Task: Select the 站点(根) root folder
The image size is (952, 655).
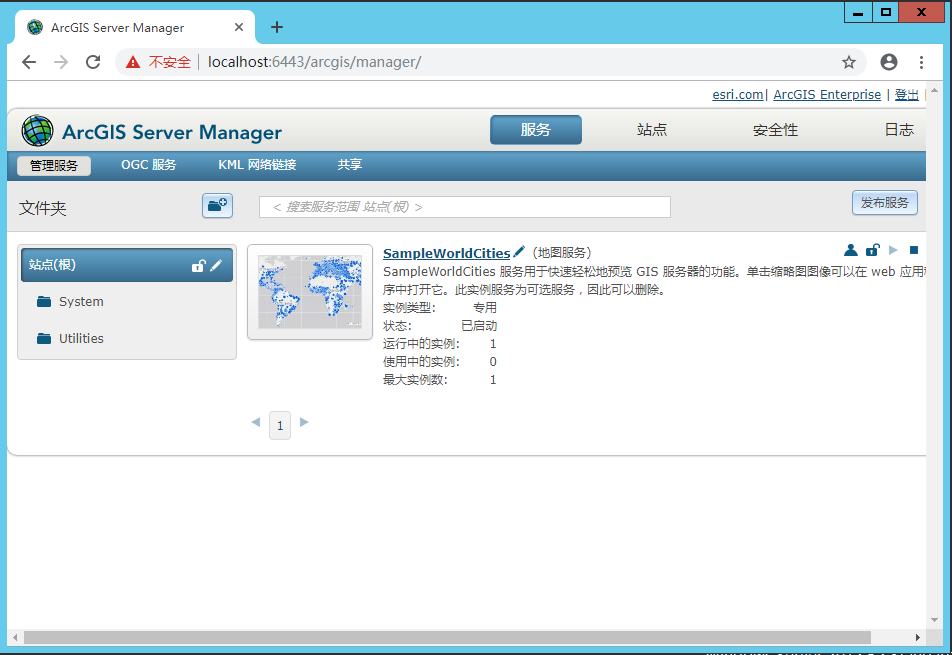Action: 127,265
